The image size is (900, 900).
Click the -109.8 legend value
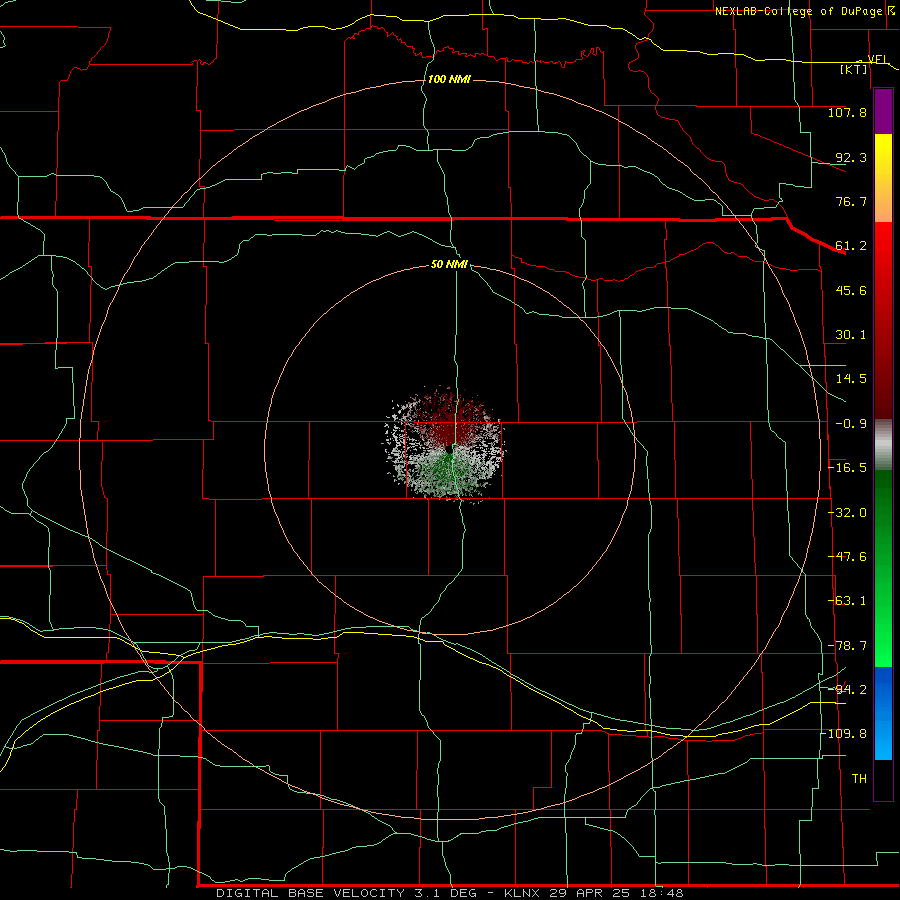click(x=844, y=734)
